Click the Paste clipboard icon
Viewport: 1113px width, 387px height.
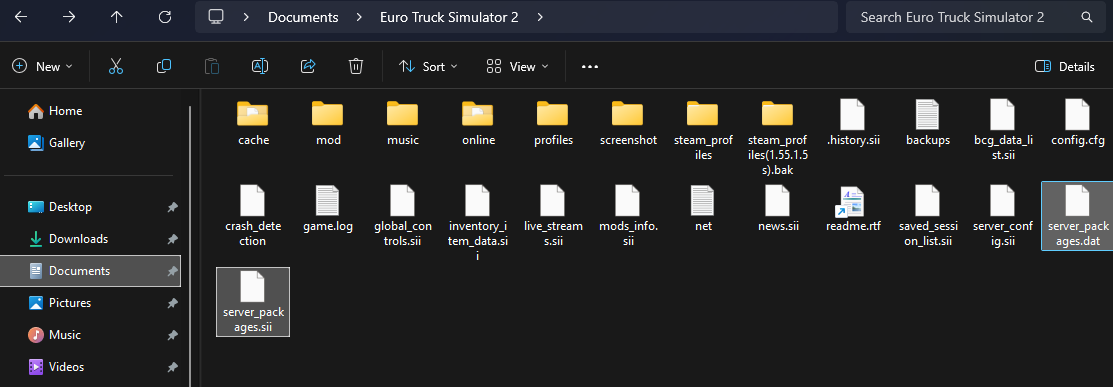tap(212, 66)
